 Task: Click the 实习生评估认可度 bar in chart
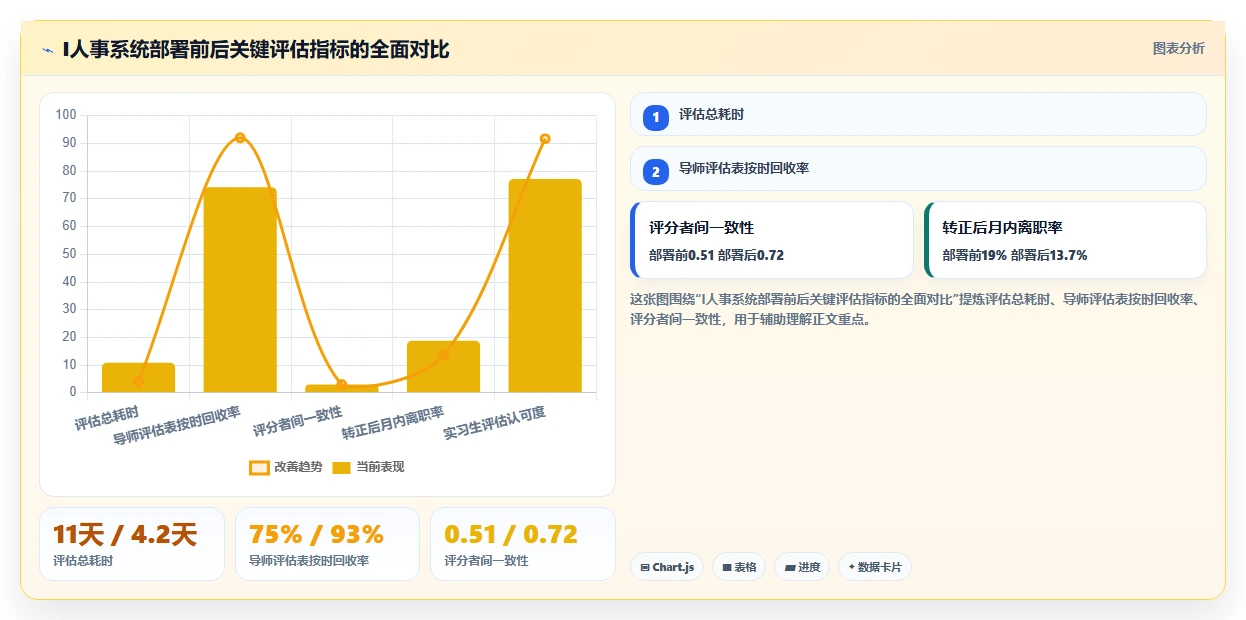point(545,286)
